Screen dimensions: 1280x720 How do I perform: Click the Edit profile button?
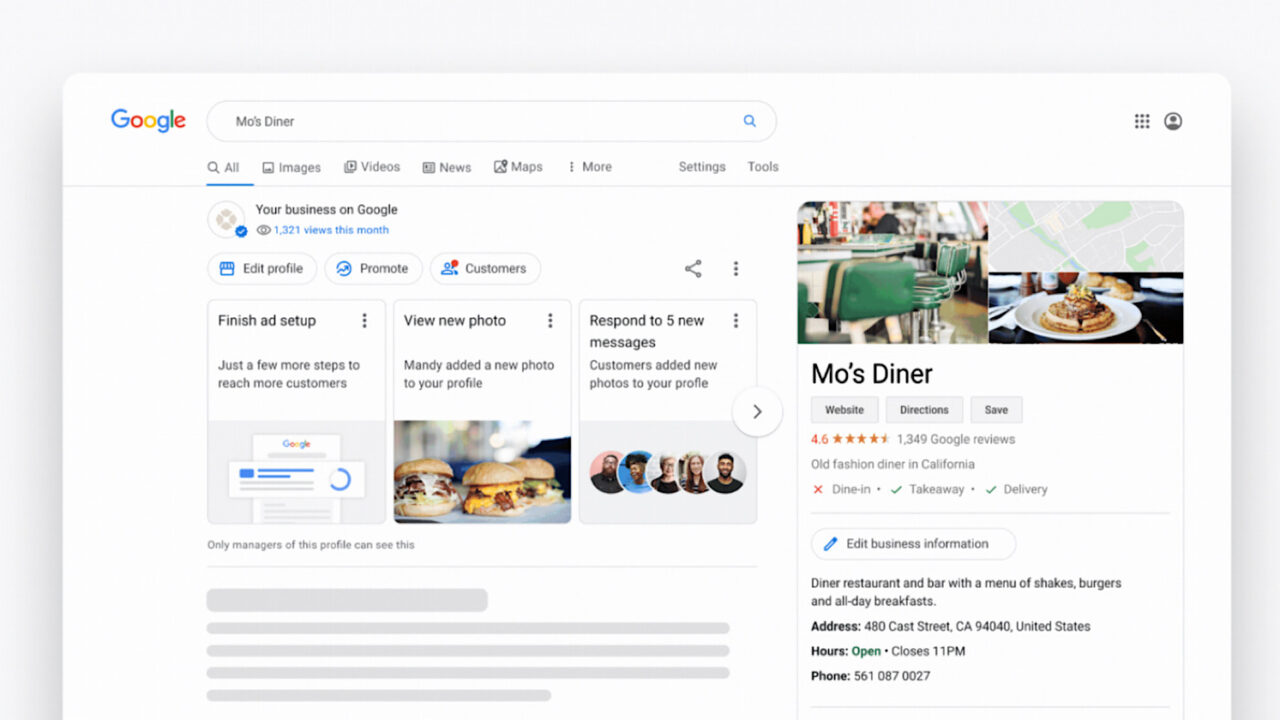tap(262, 268)
